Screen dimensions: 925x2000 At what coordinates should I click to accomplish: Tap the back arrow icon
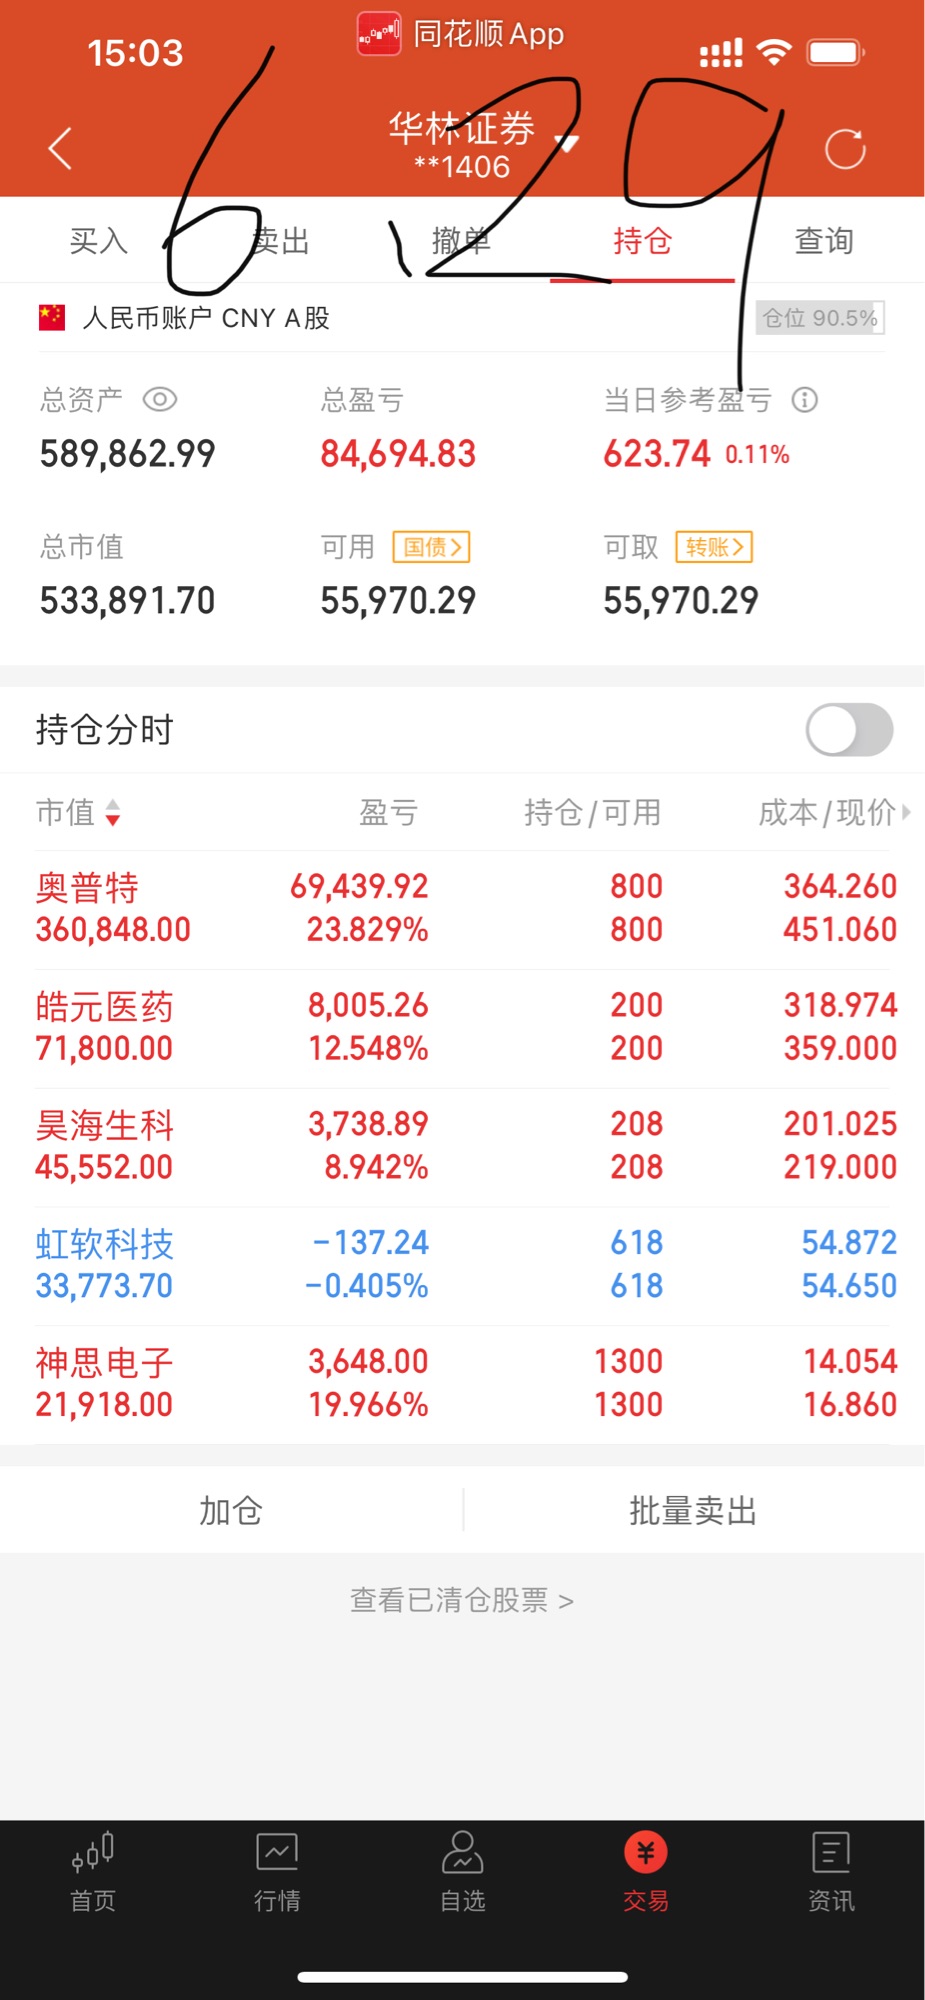61,149
